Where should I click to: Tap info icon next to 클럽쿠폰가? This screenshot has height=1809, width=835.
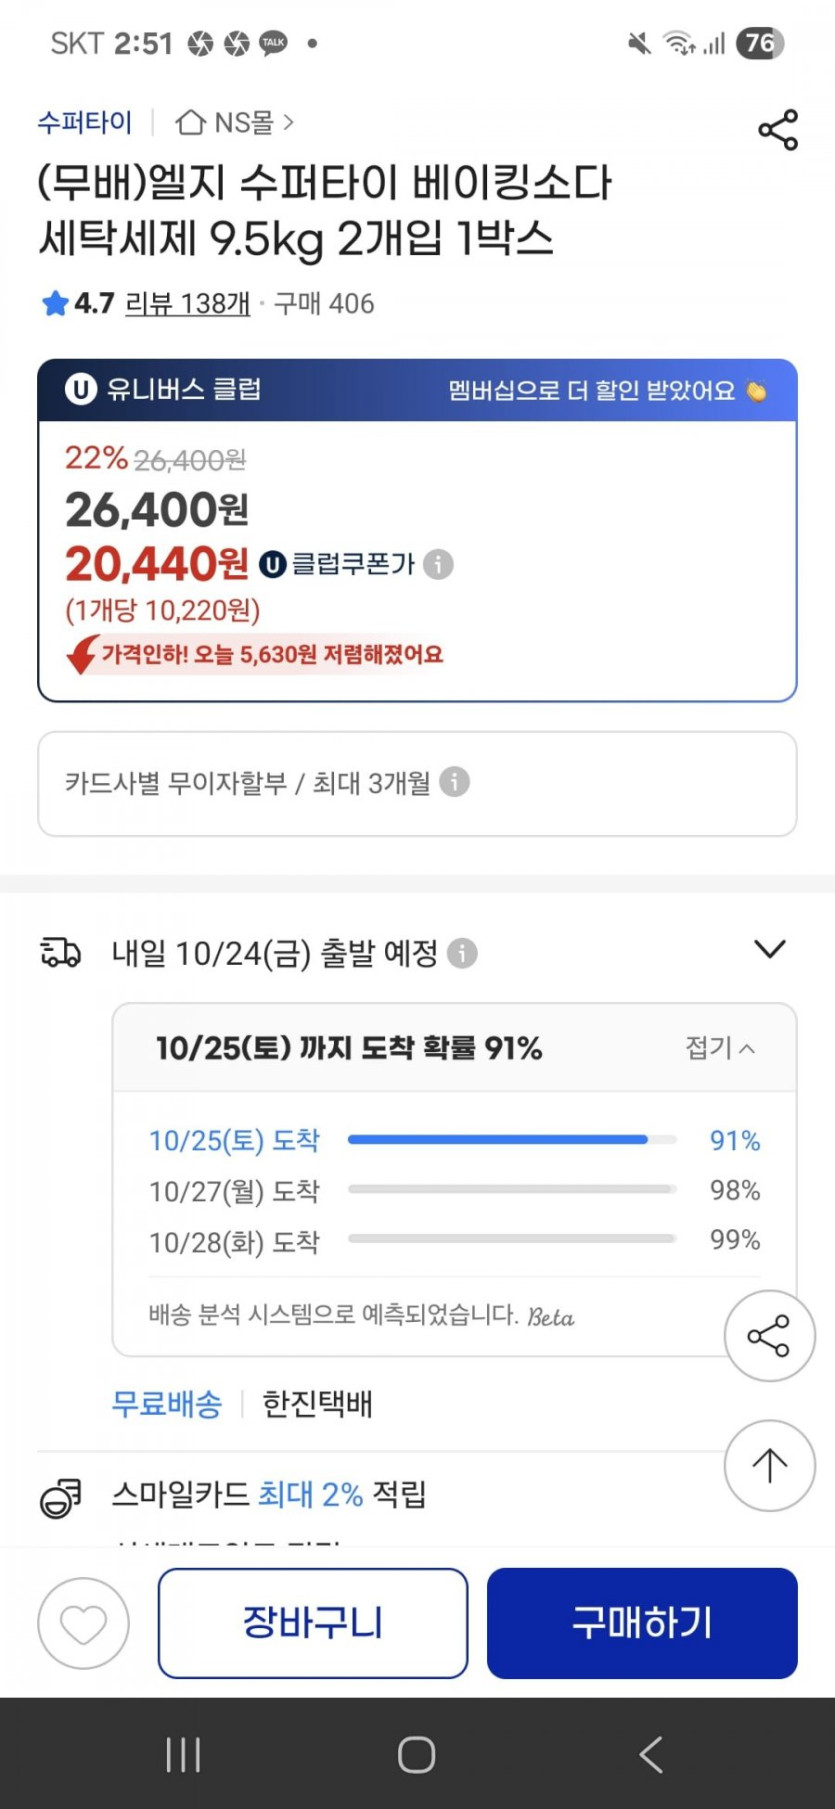coord(438,565)
